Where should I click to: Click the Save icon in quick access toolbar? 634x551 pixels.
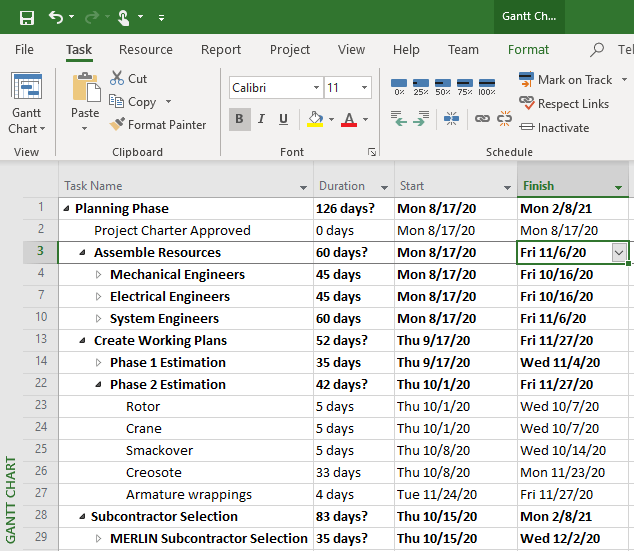27,17
